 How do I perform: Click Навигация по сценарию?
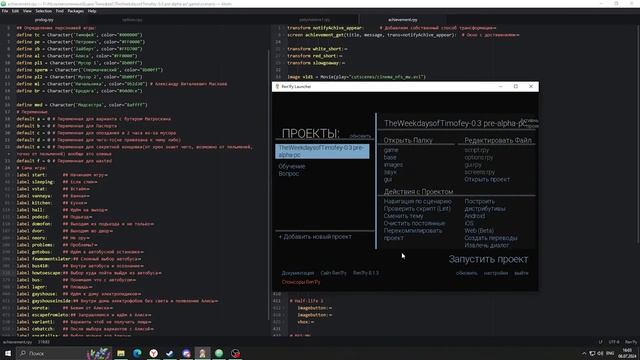418,201
